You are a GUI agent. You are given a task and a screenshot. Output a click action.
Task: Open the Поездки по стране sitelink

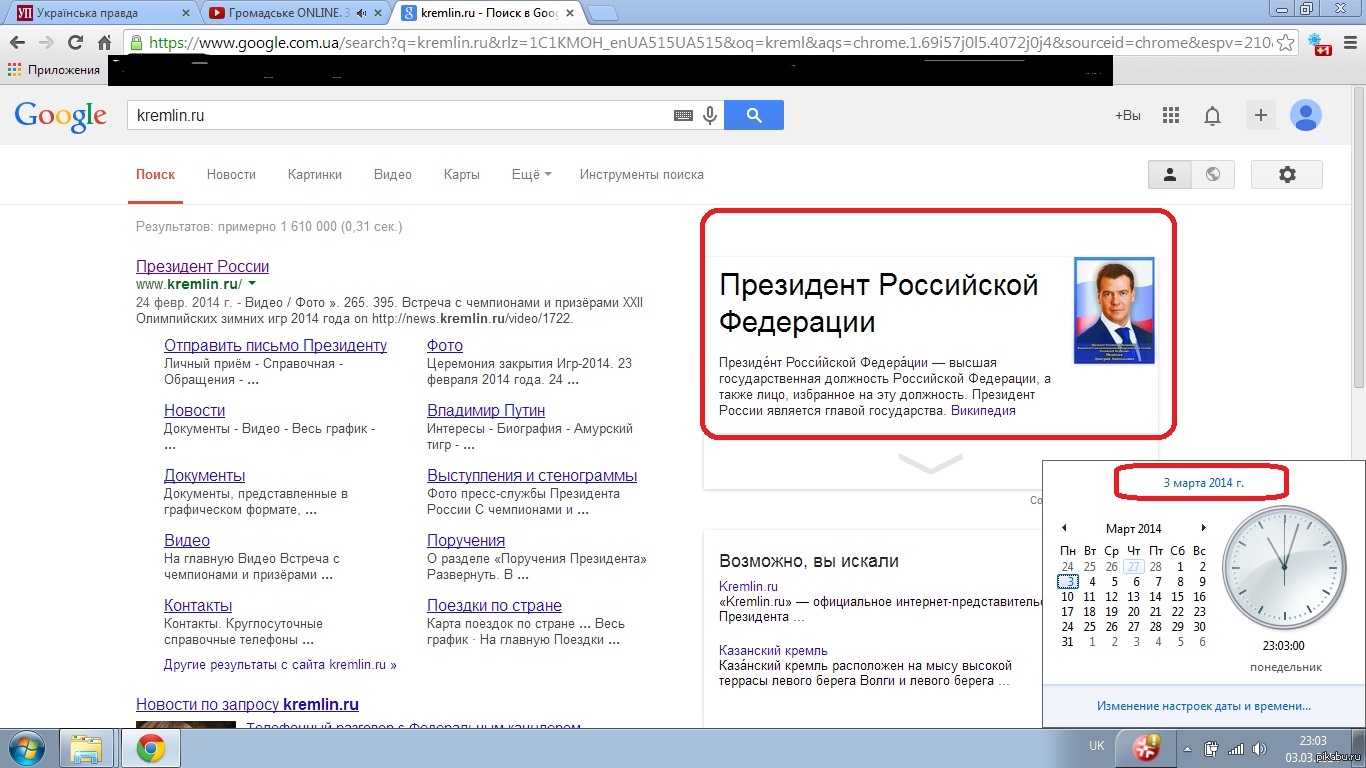click(x=494, y=605)
